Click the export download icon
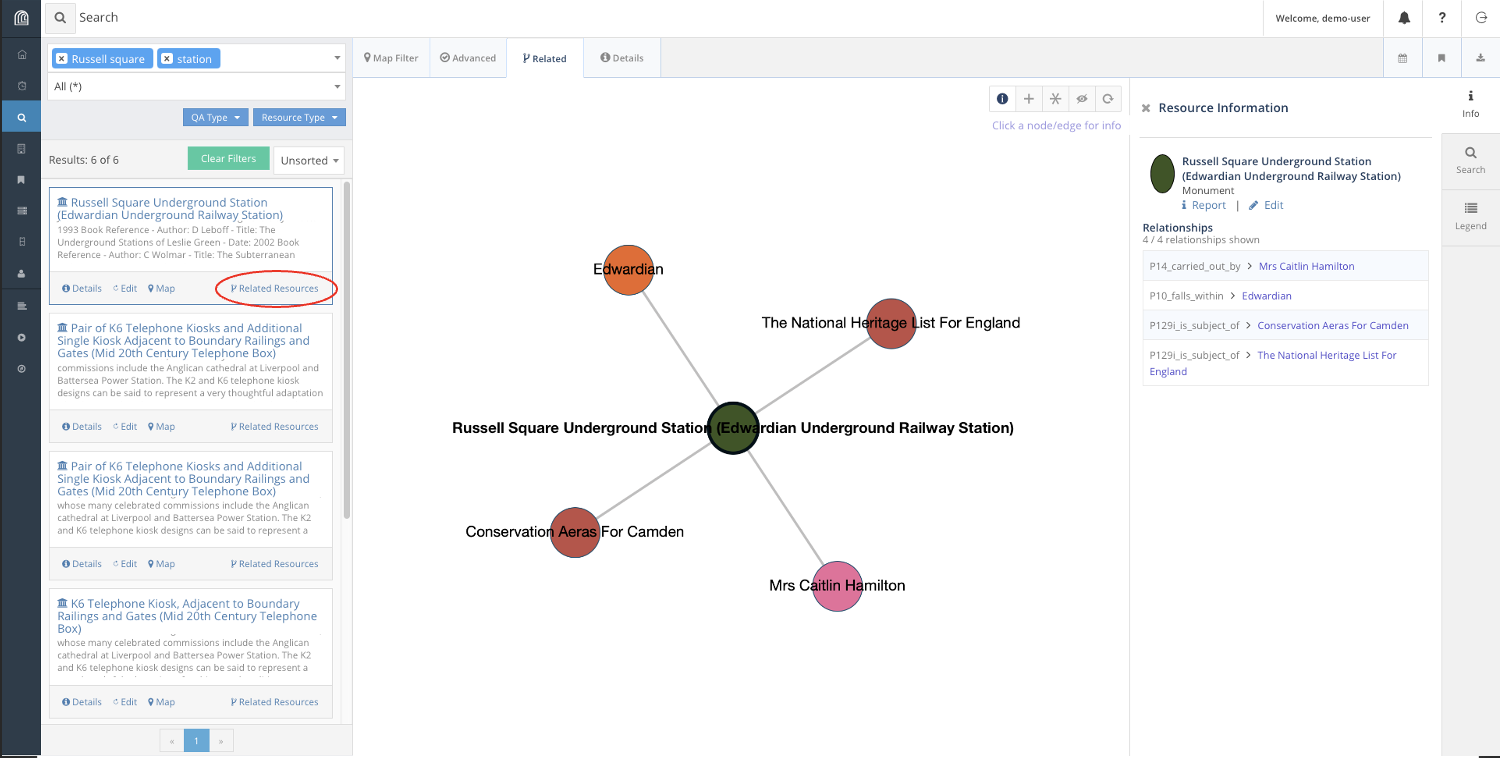The height and width of the screenshot is (758, 1500). click(x=1480, y=58)
